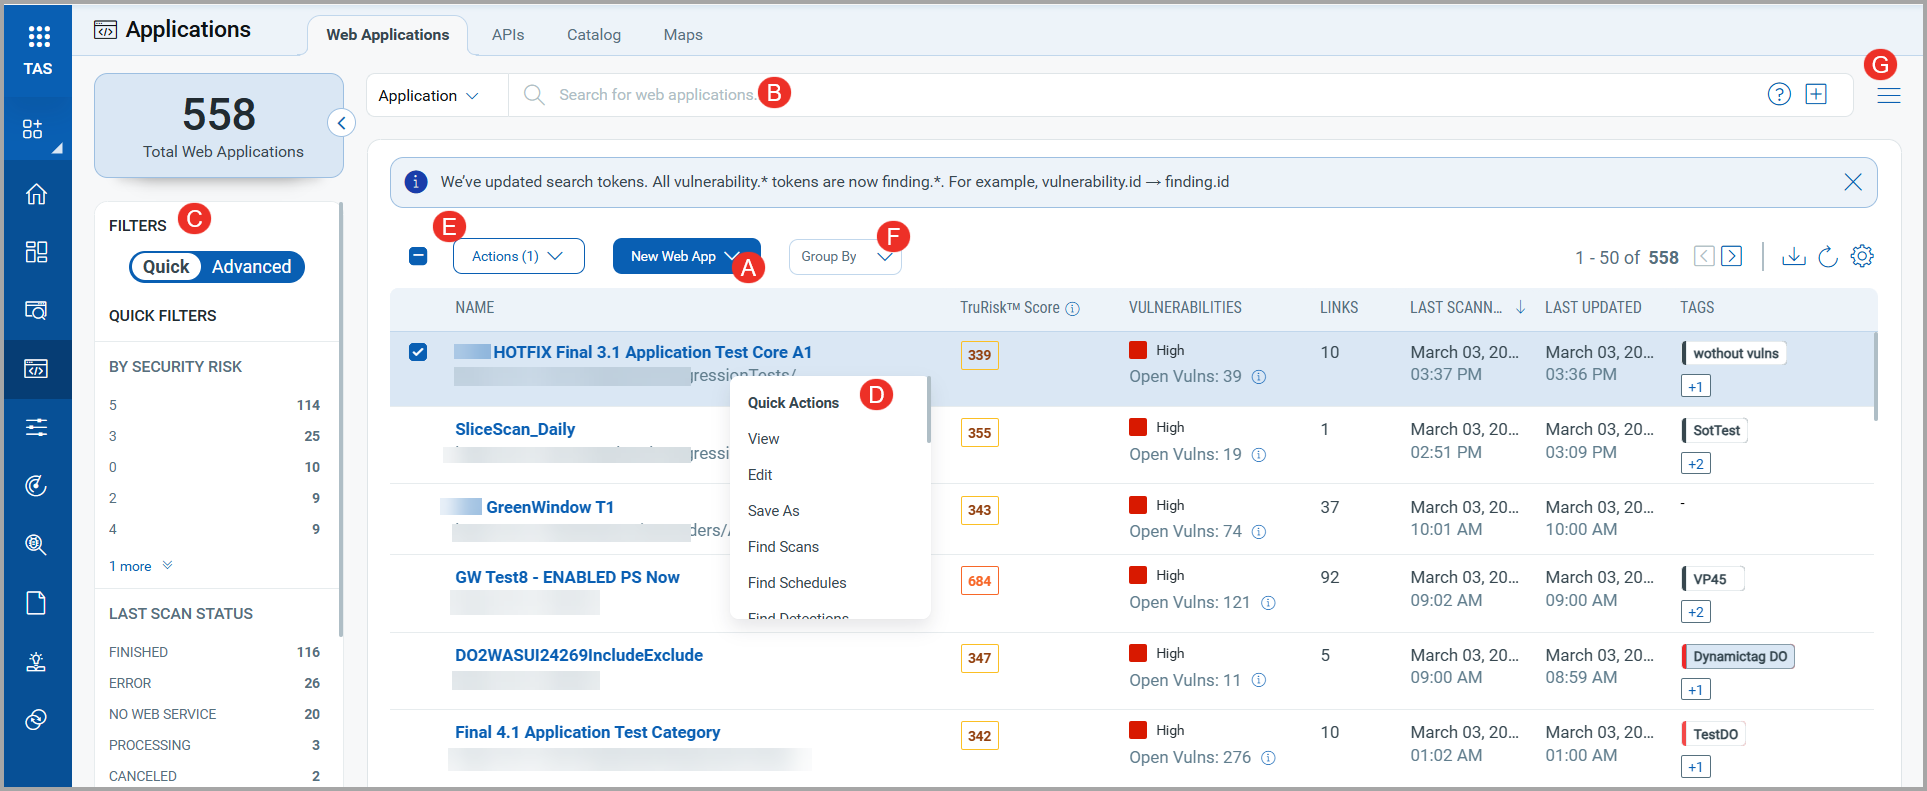The height and width of the screenshot is (791, 1927).
Task: Open the hamburger menu at top right
Action: pos(1888,96)
